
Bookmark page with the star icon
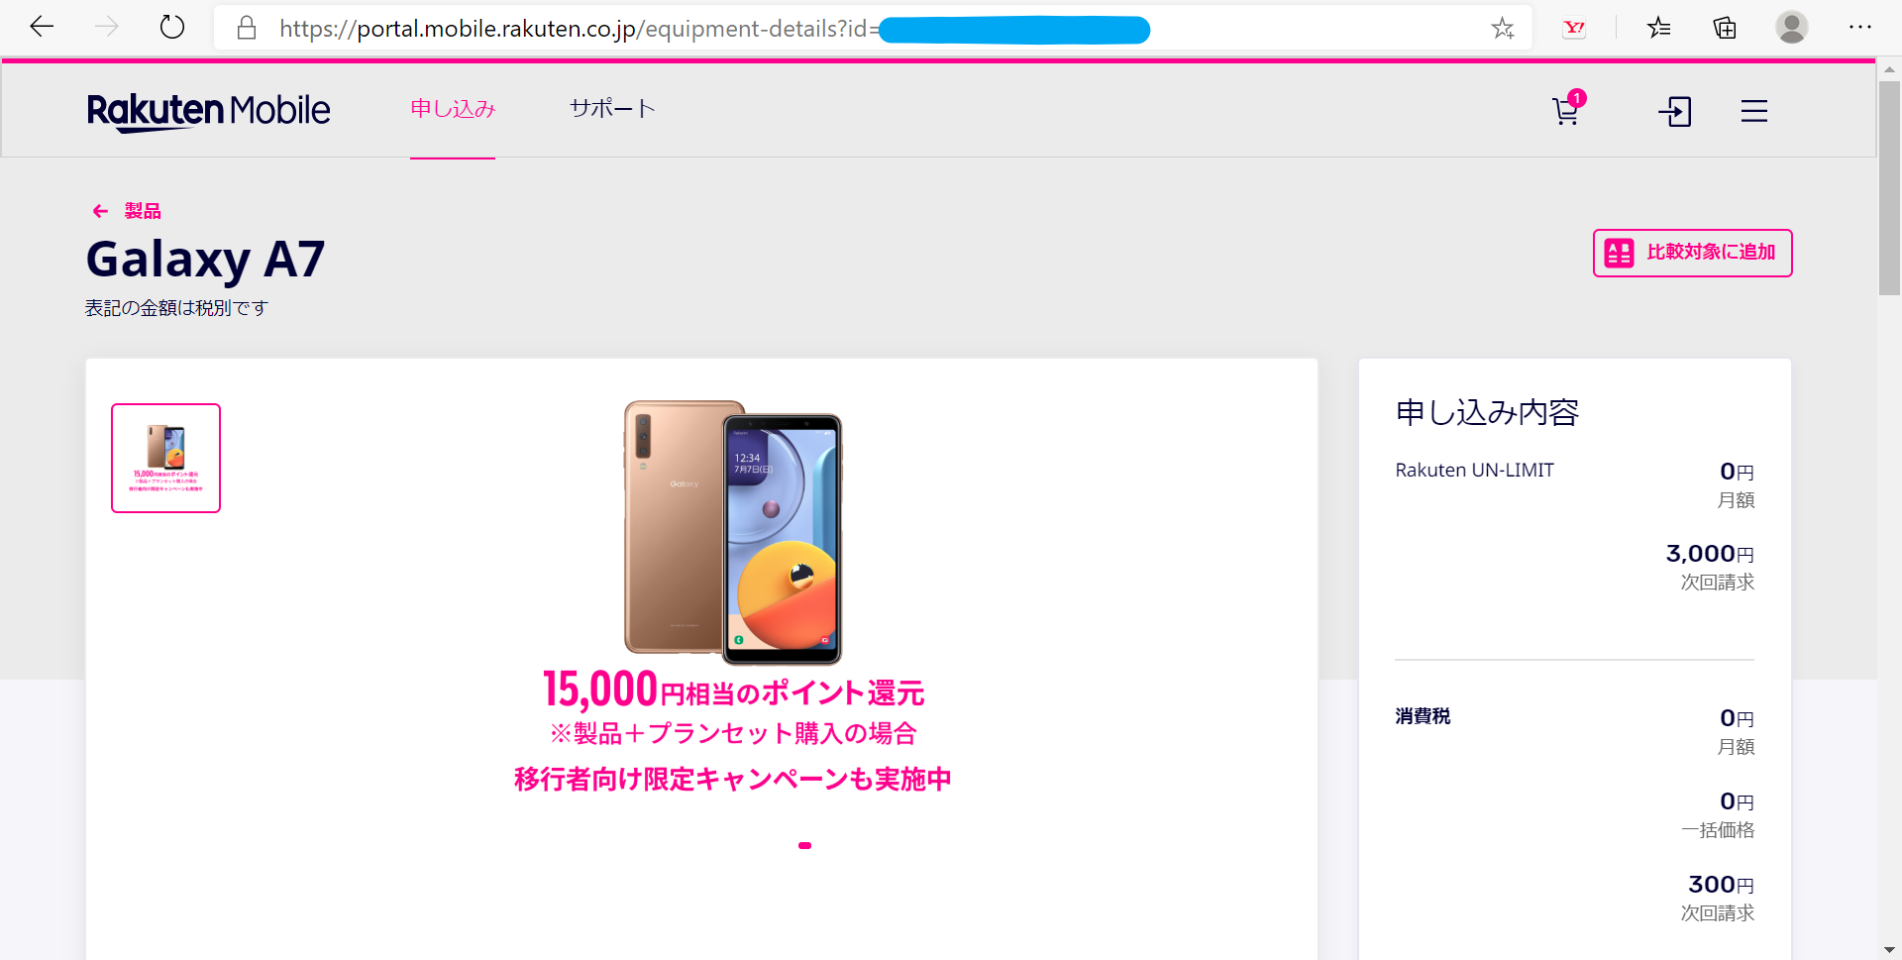[x=1502, y=28]
